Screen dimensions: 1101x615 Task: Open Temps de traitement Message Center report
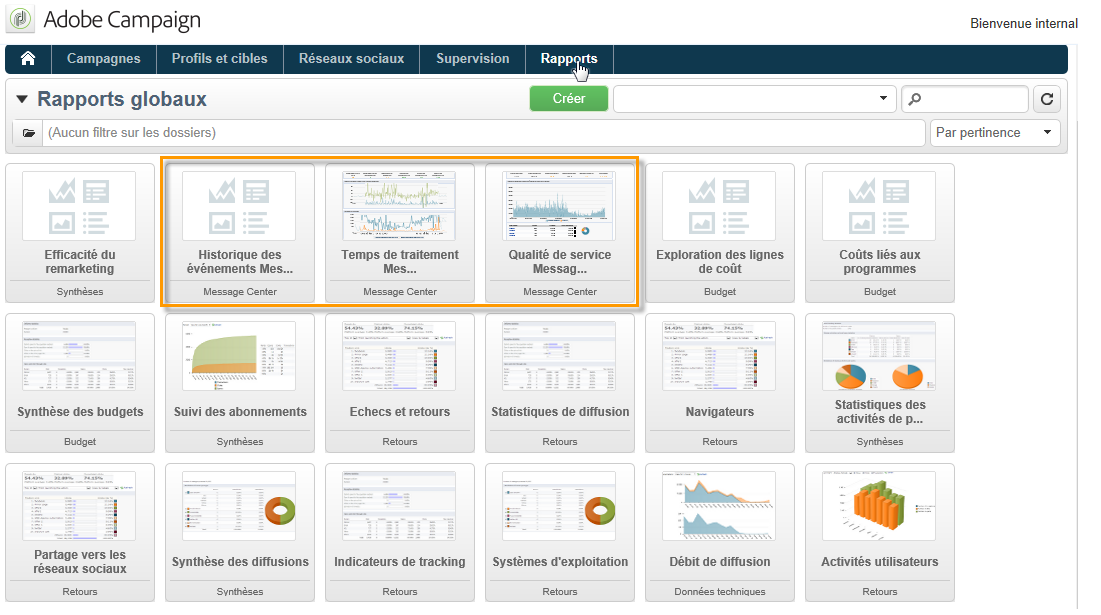400,233
